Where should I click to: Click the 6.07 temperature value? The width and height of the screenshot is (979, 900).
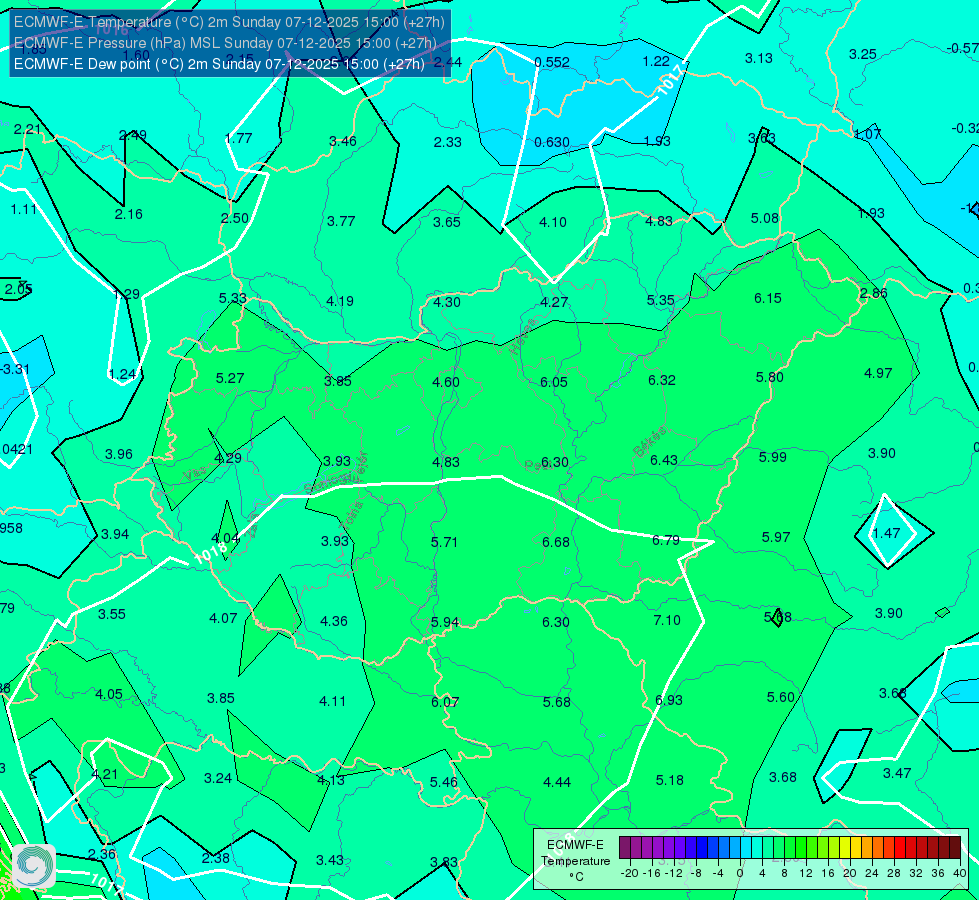click(445, 703)
